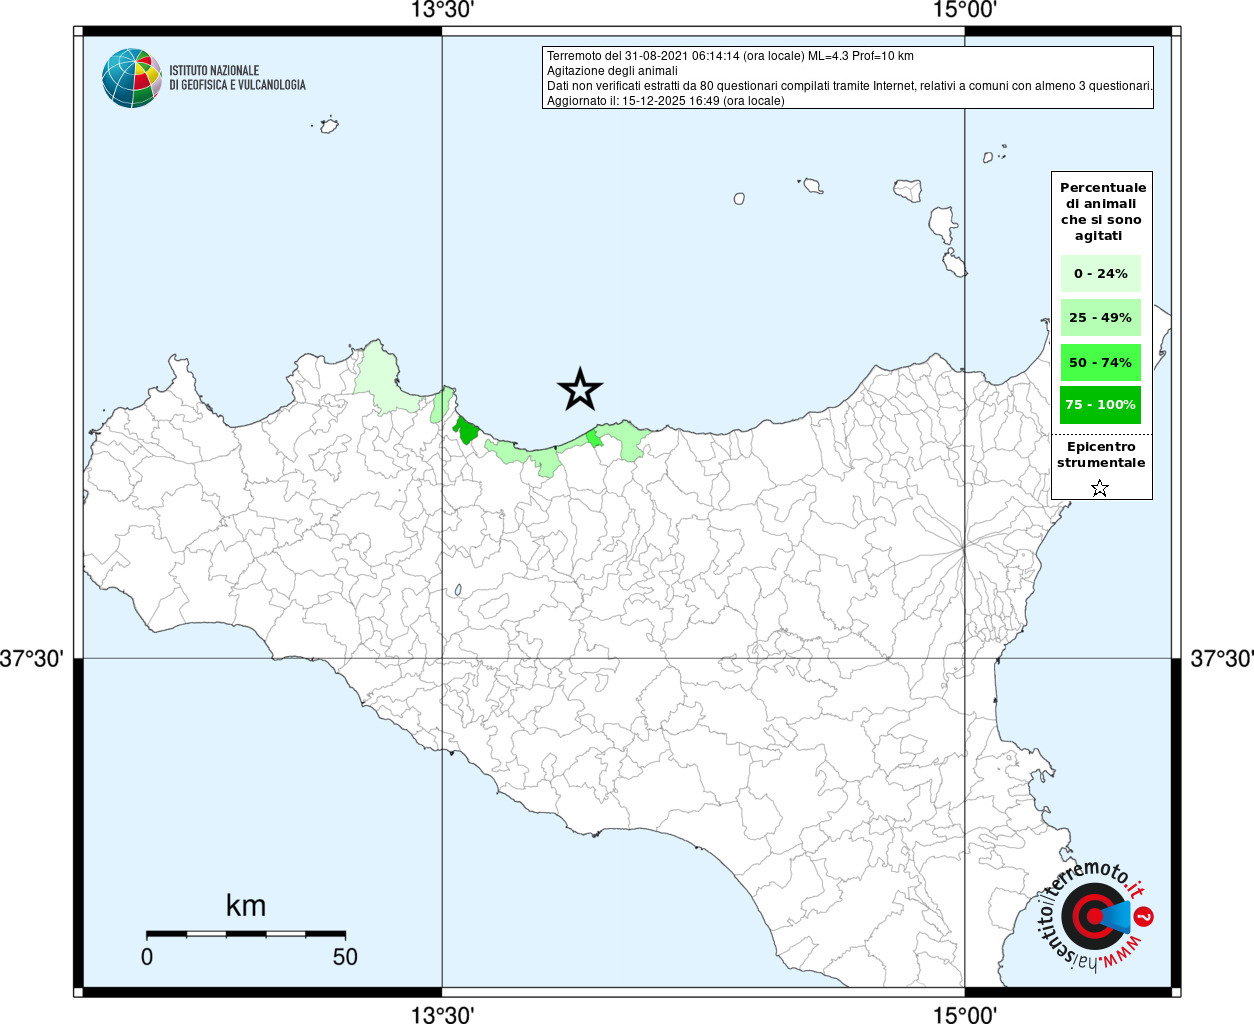
Task: Select the 25 - 49% legend swatch
Action: (x=1100, y=317)
